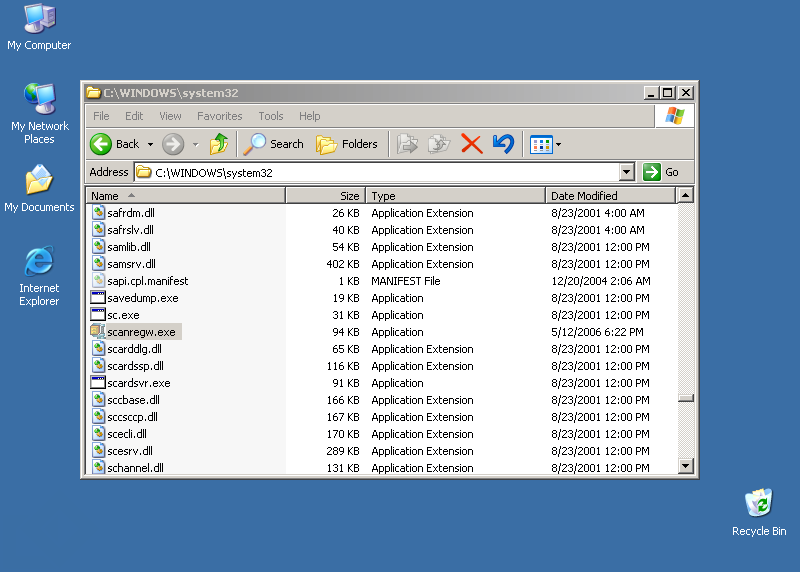The width and height of the screenshot is (800, 572).
Task: Select the My Computer desktop icon
Action: point(39,19)
